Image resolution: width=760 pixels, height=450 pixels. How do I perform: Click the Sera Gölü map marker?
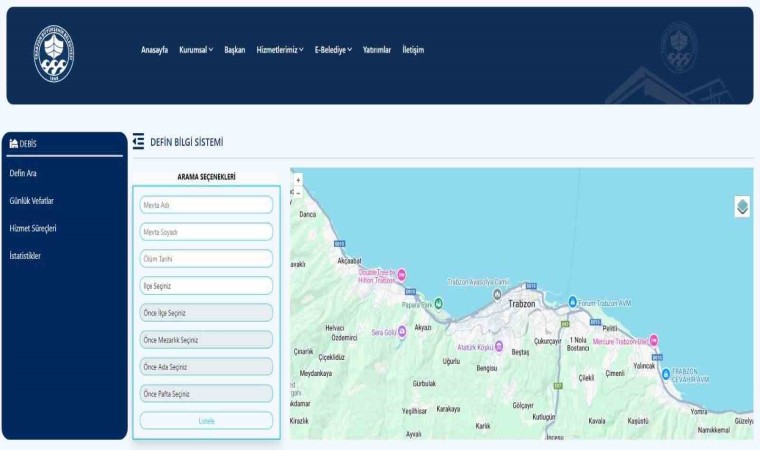coord(402,332)
